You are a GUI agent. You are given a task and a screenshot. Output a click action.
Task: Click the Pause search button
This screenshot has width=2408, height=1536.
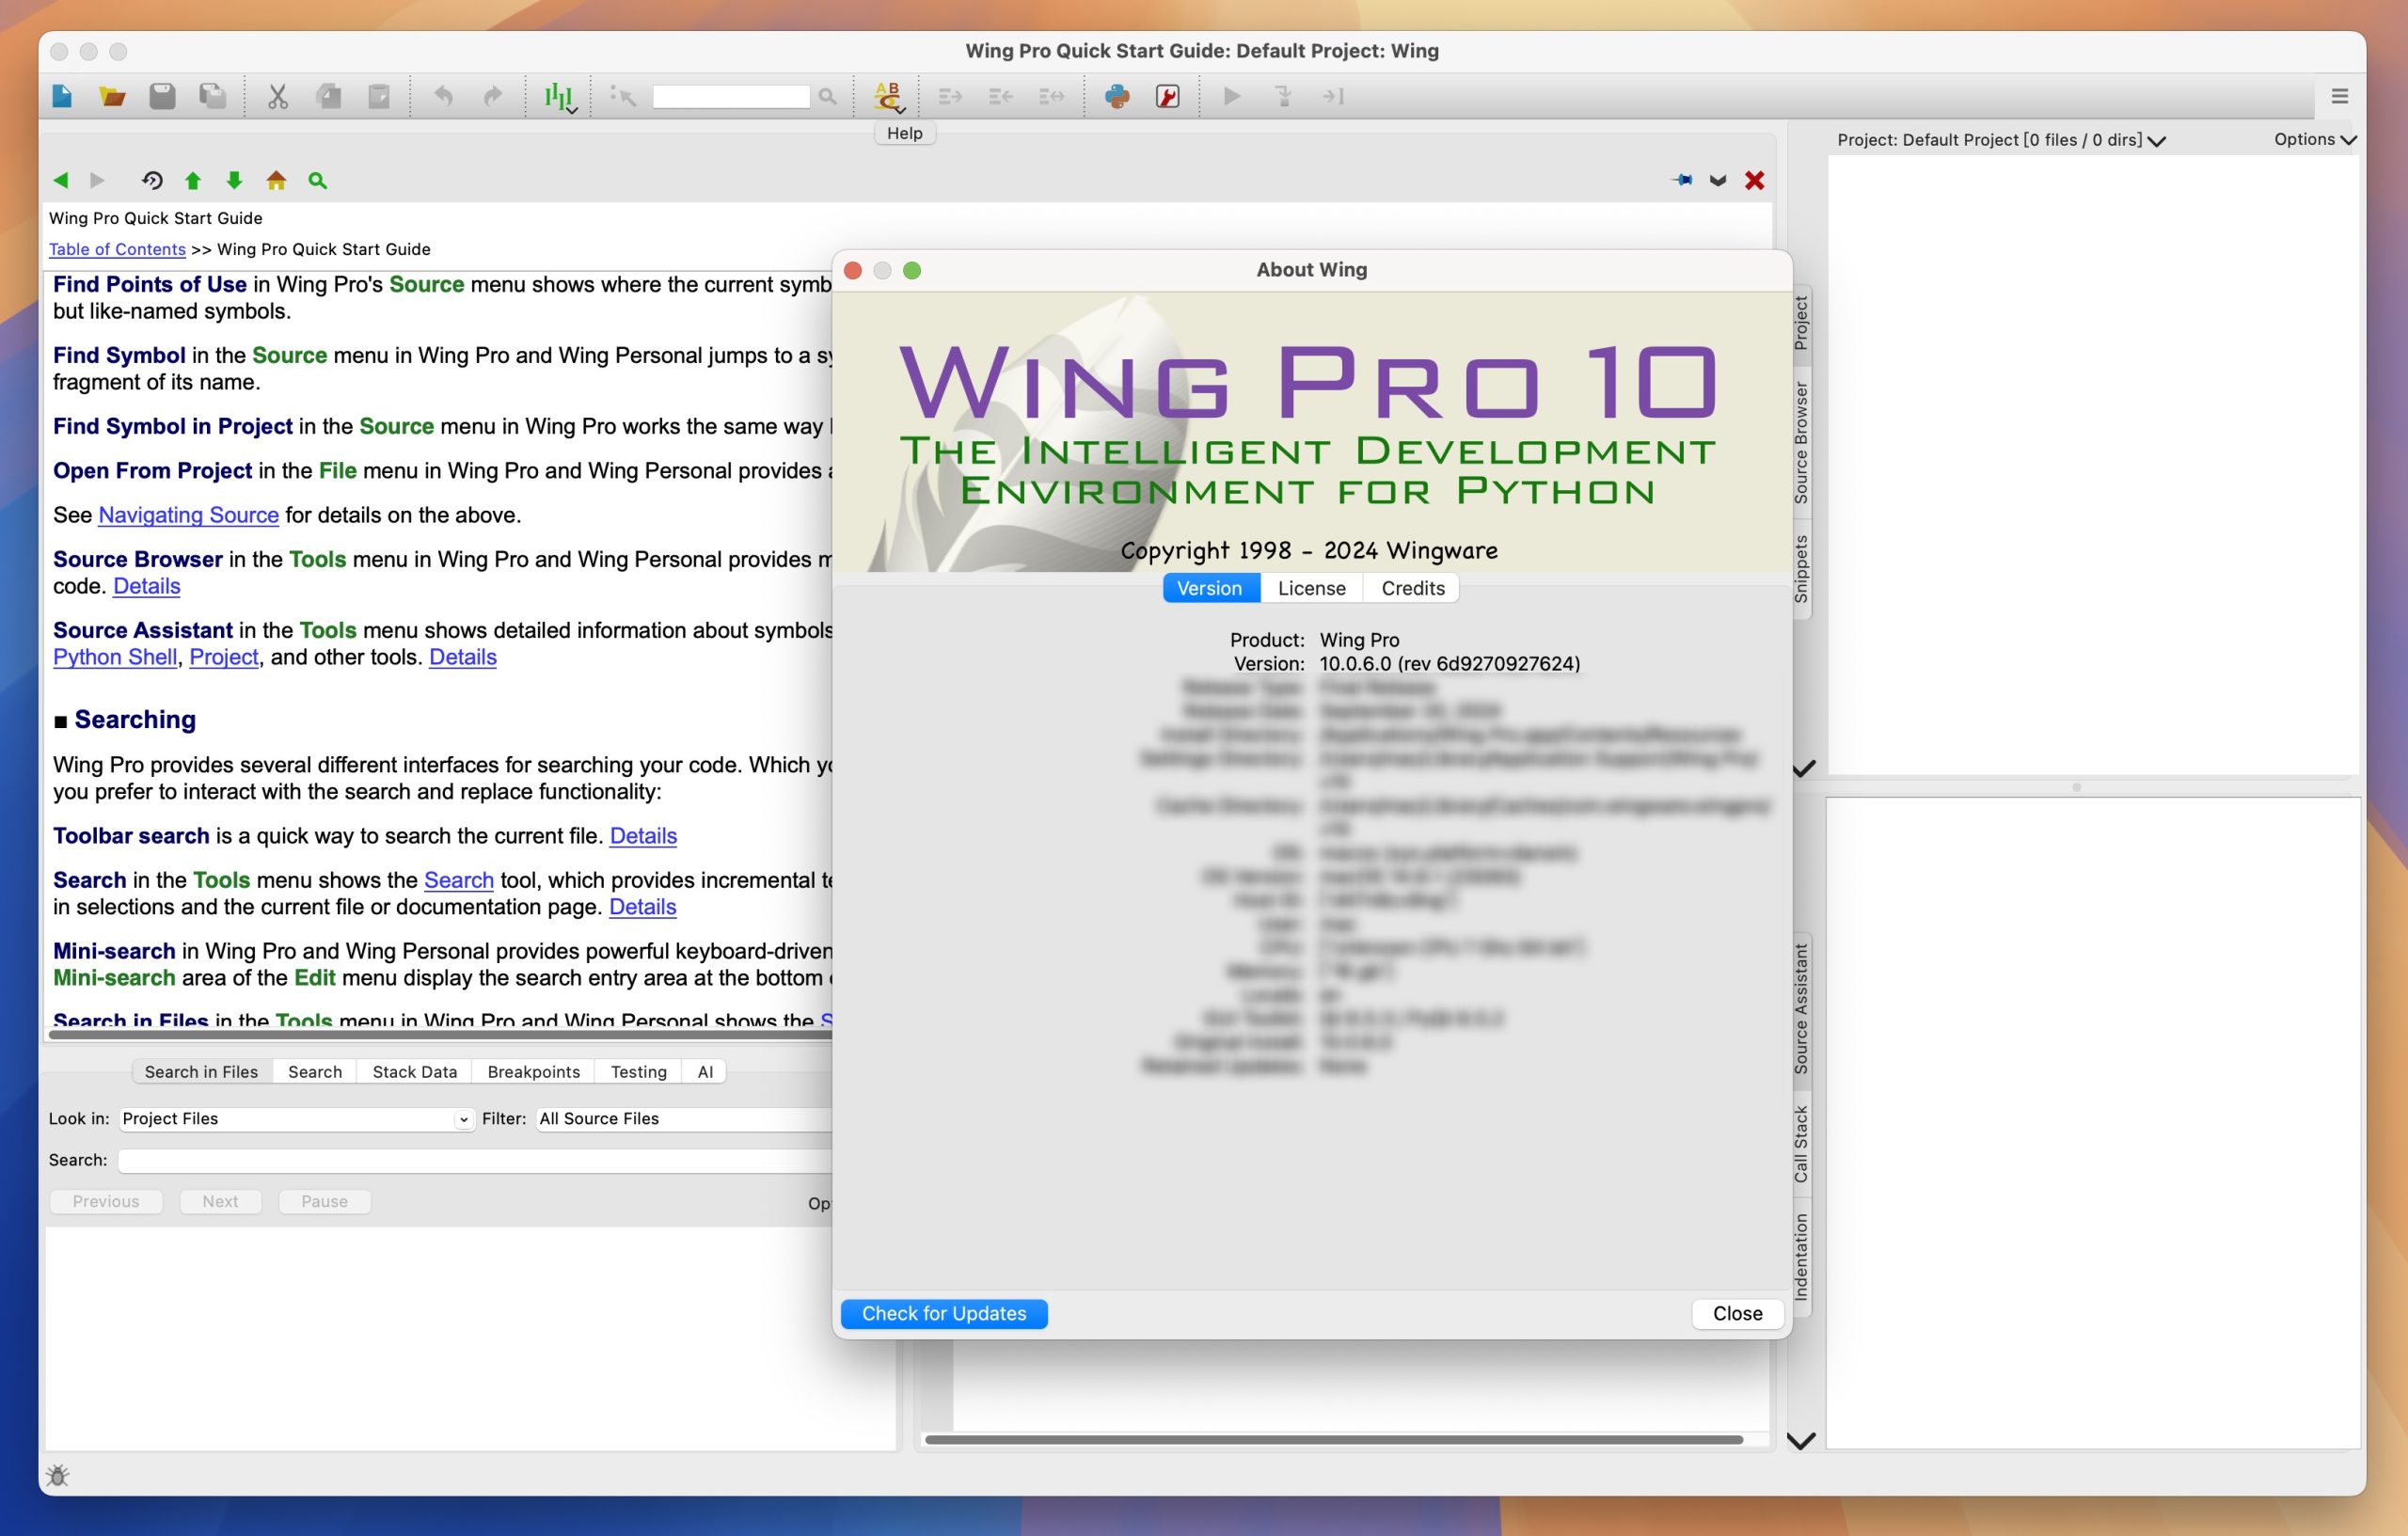point(324,1201)
